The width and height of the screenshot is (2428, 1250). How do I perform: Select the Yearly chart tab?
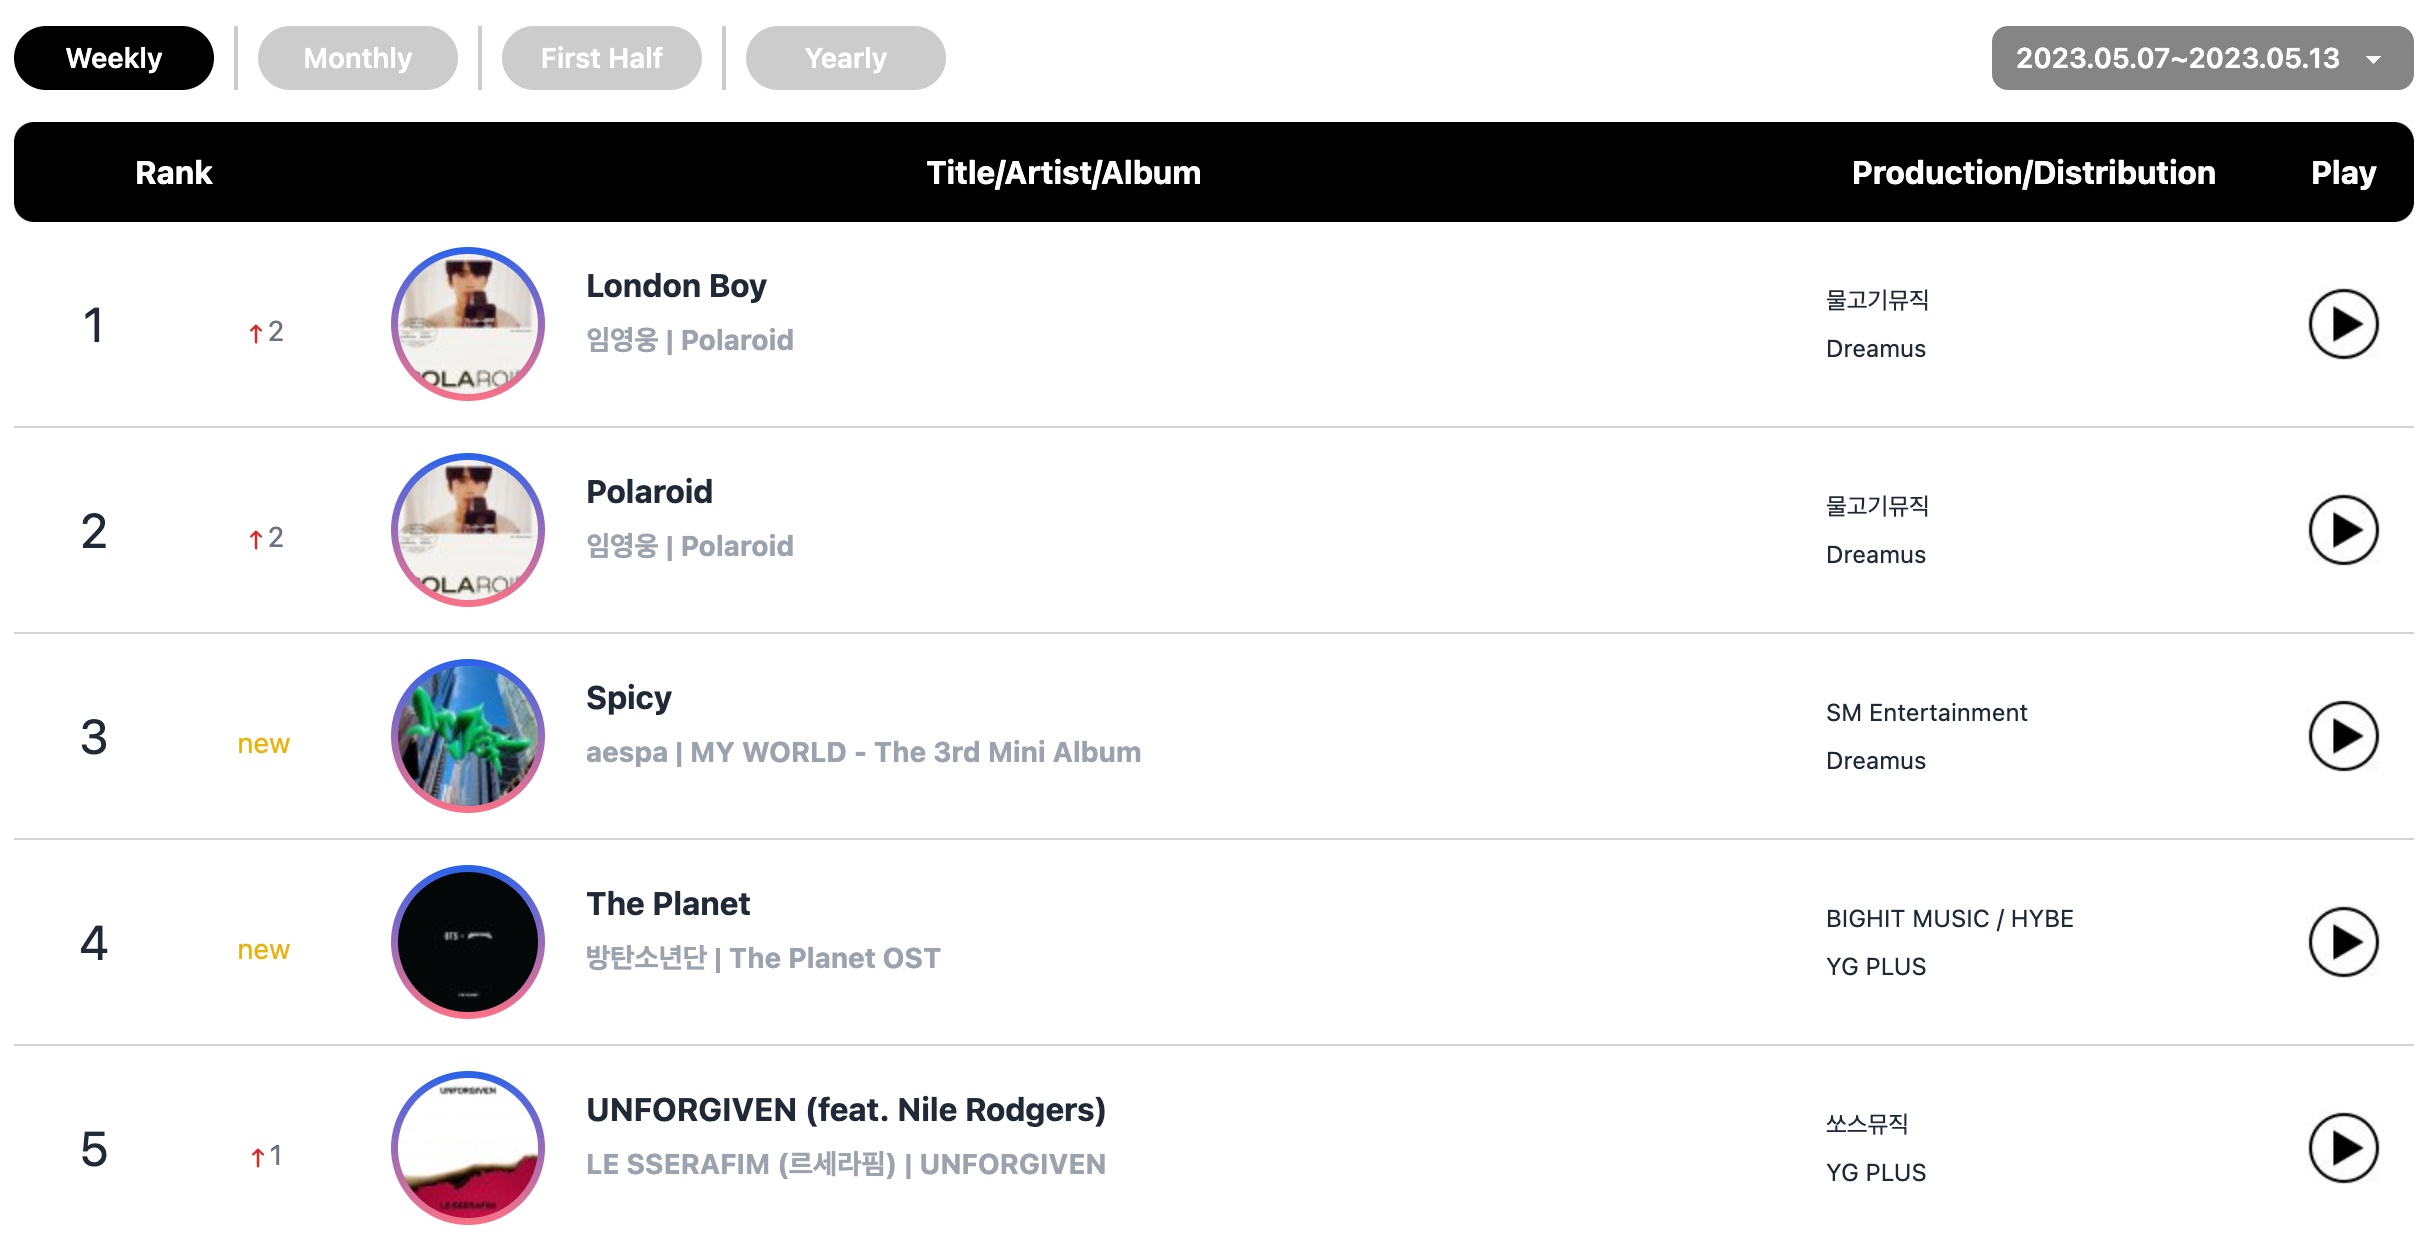click(x=846, y=58)
